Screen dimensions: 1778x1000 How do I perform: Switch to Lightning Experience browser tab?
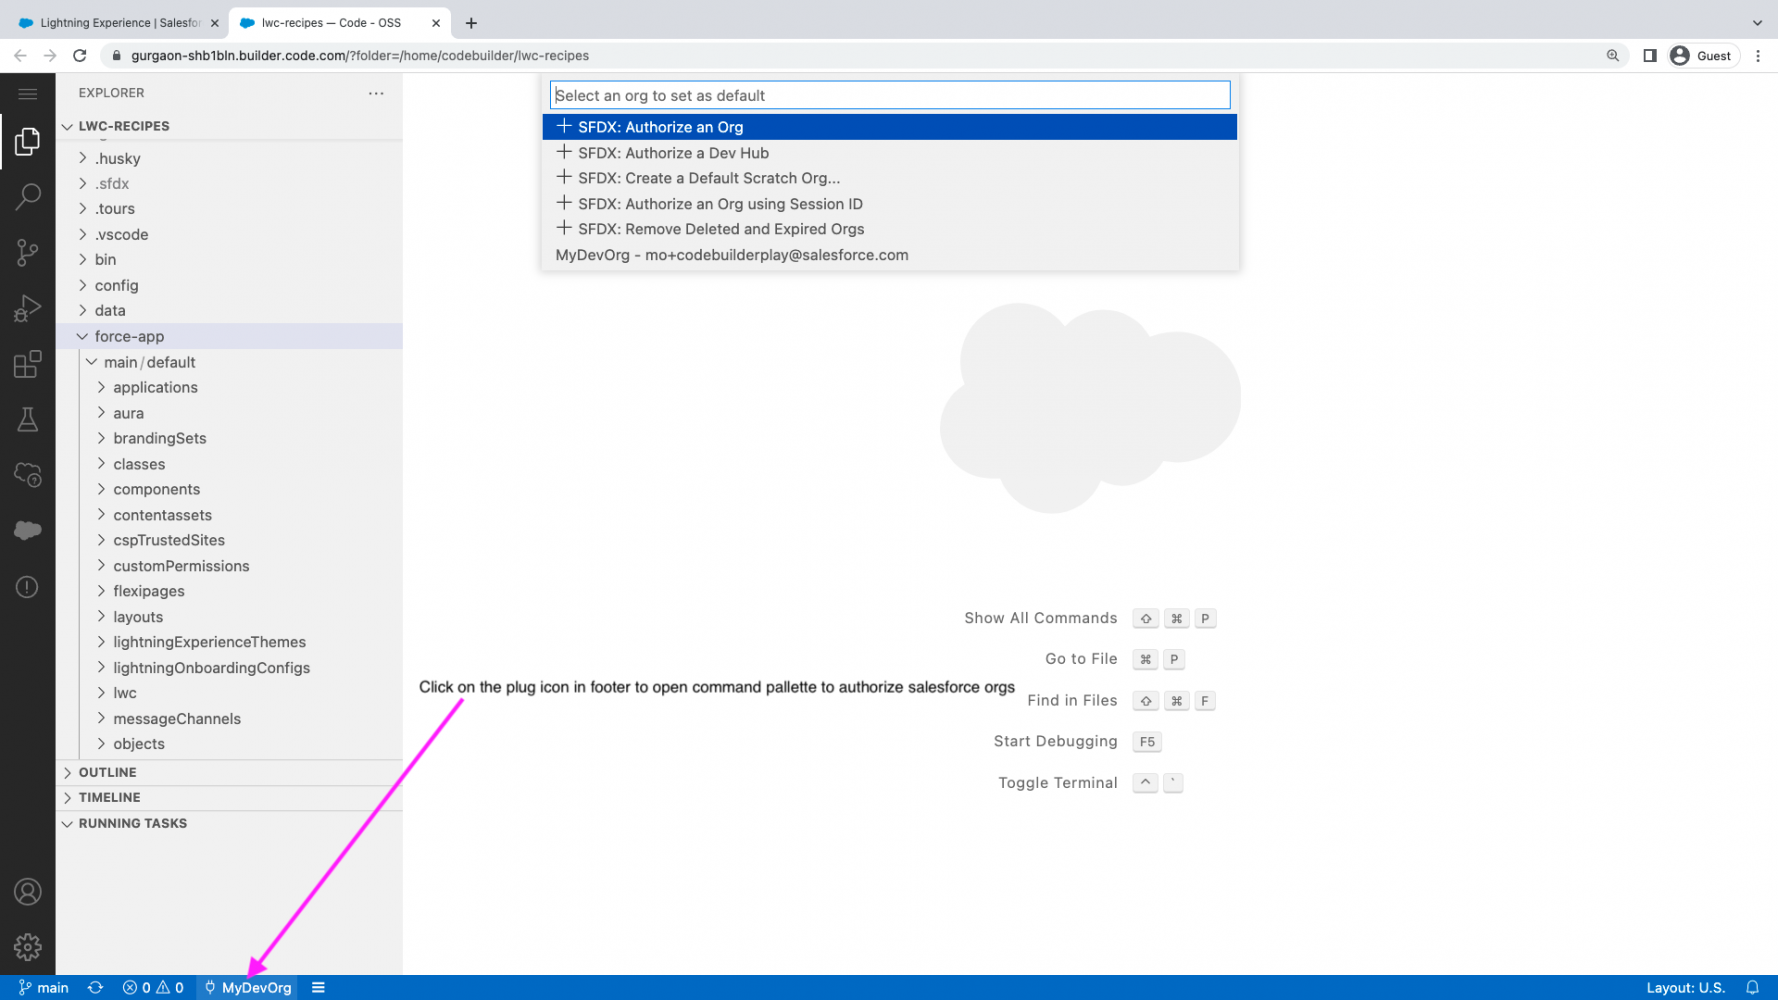(x=118, y=23)
